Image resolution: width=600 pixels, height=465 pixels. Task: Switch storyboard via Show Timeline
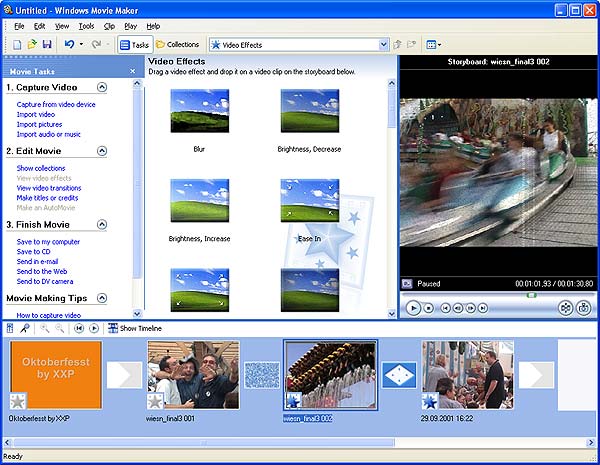point(134,328)
